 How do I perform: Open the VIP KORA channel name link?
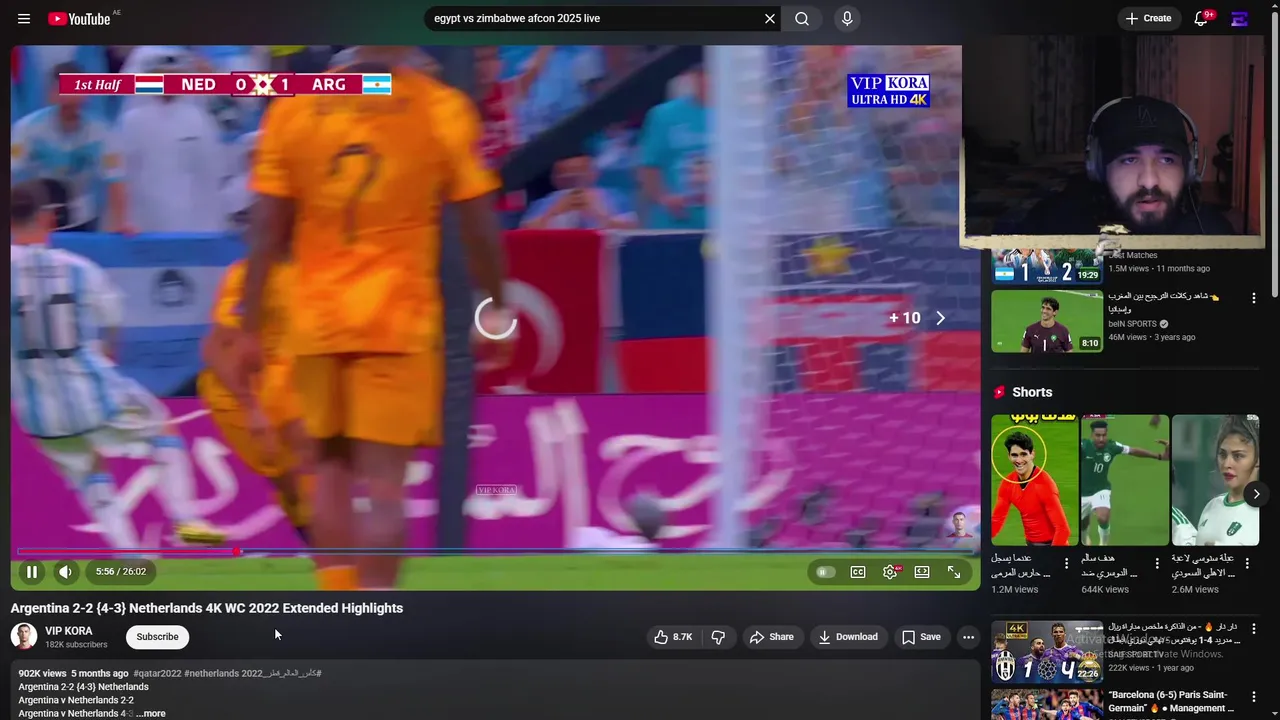coord(69,631)
